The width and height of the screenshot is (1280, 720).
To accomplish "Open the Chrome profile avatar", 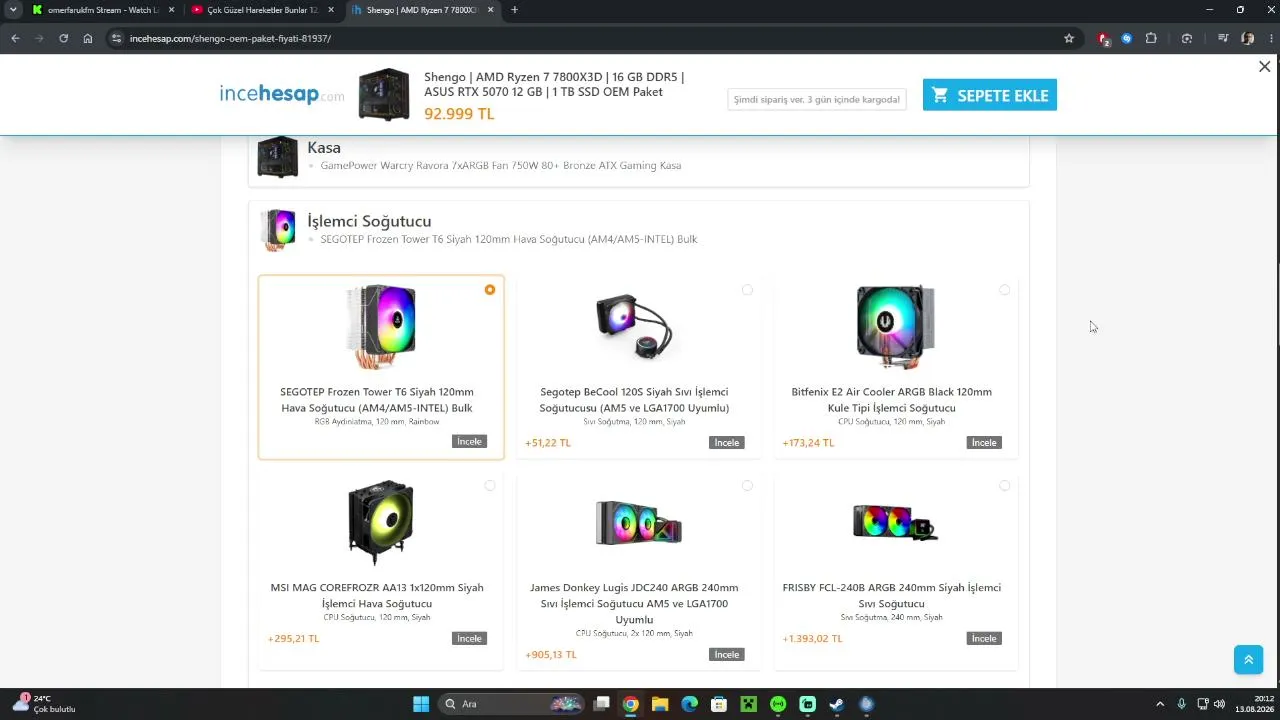I will pyautogui.click(x=1247, y=38).
